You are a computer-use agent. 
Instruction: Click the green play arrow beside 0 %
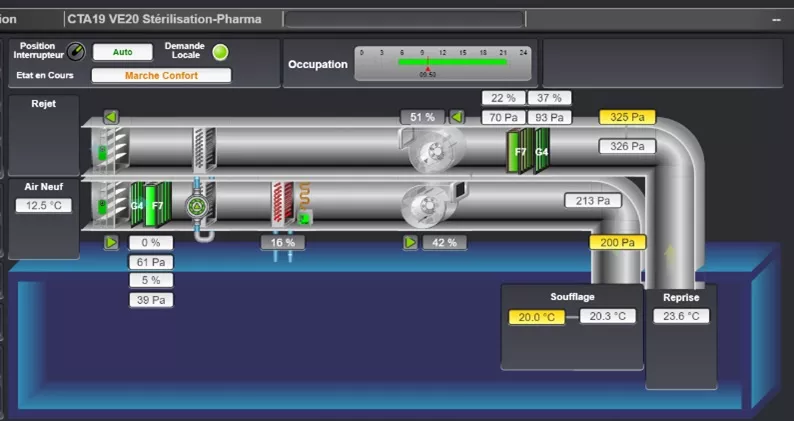tap(111, 243)
